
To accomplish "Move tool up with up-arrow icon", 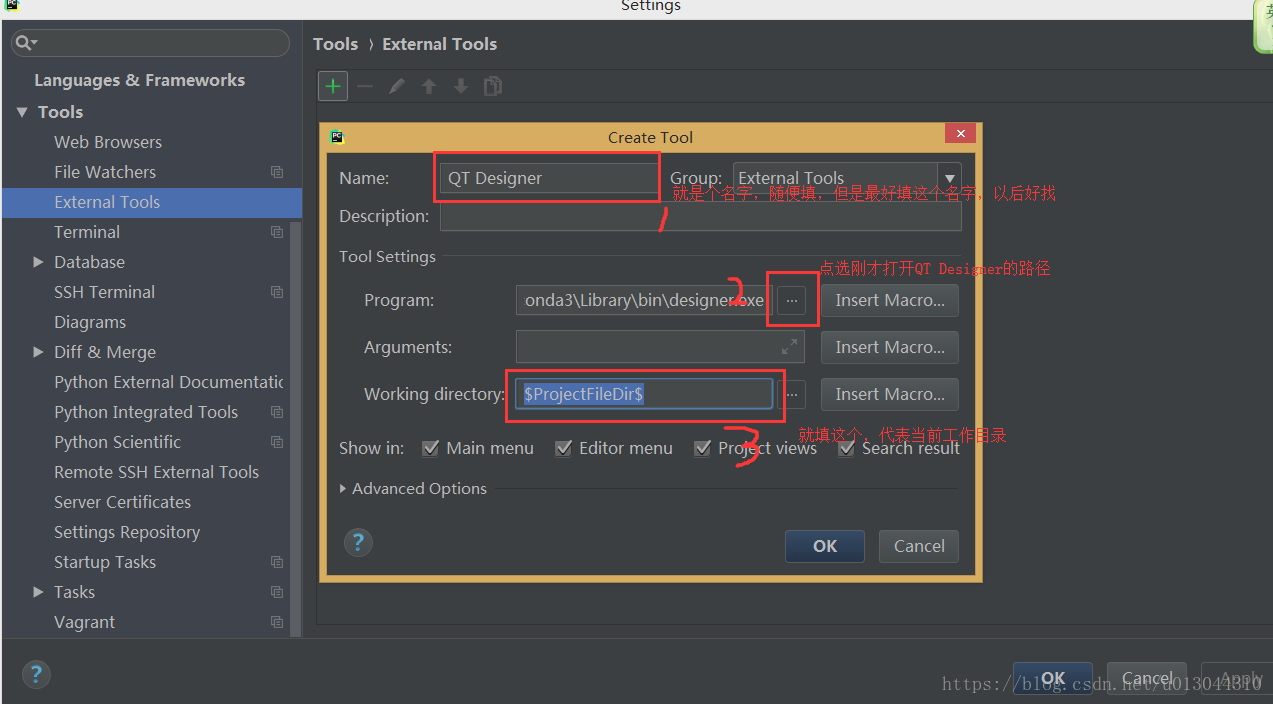I will [428, 86].
